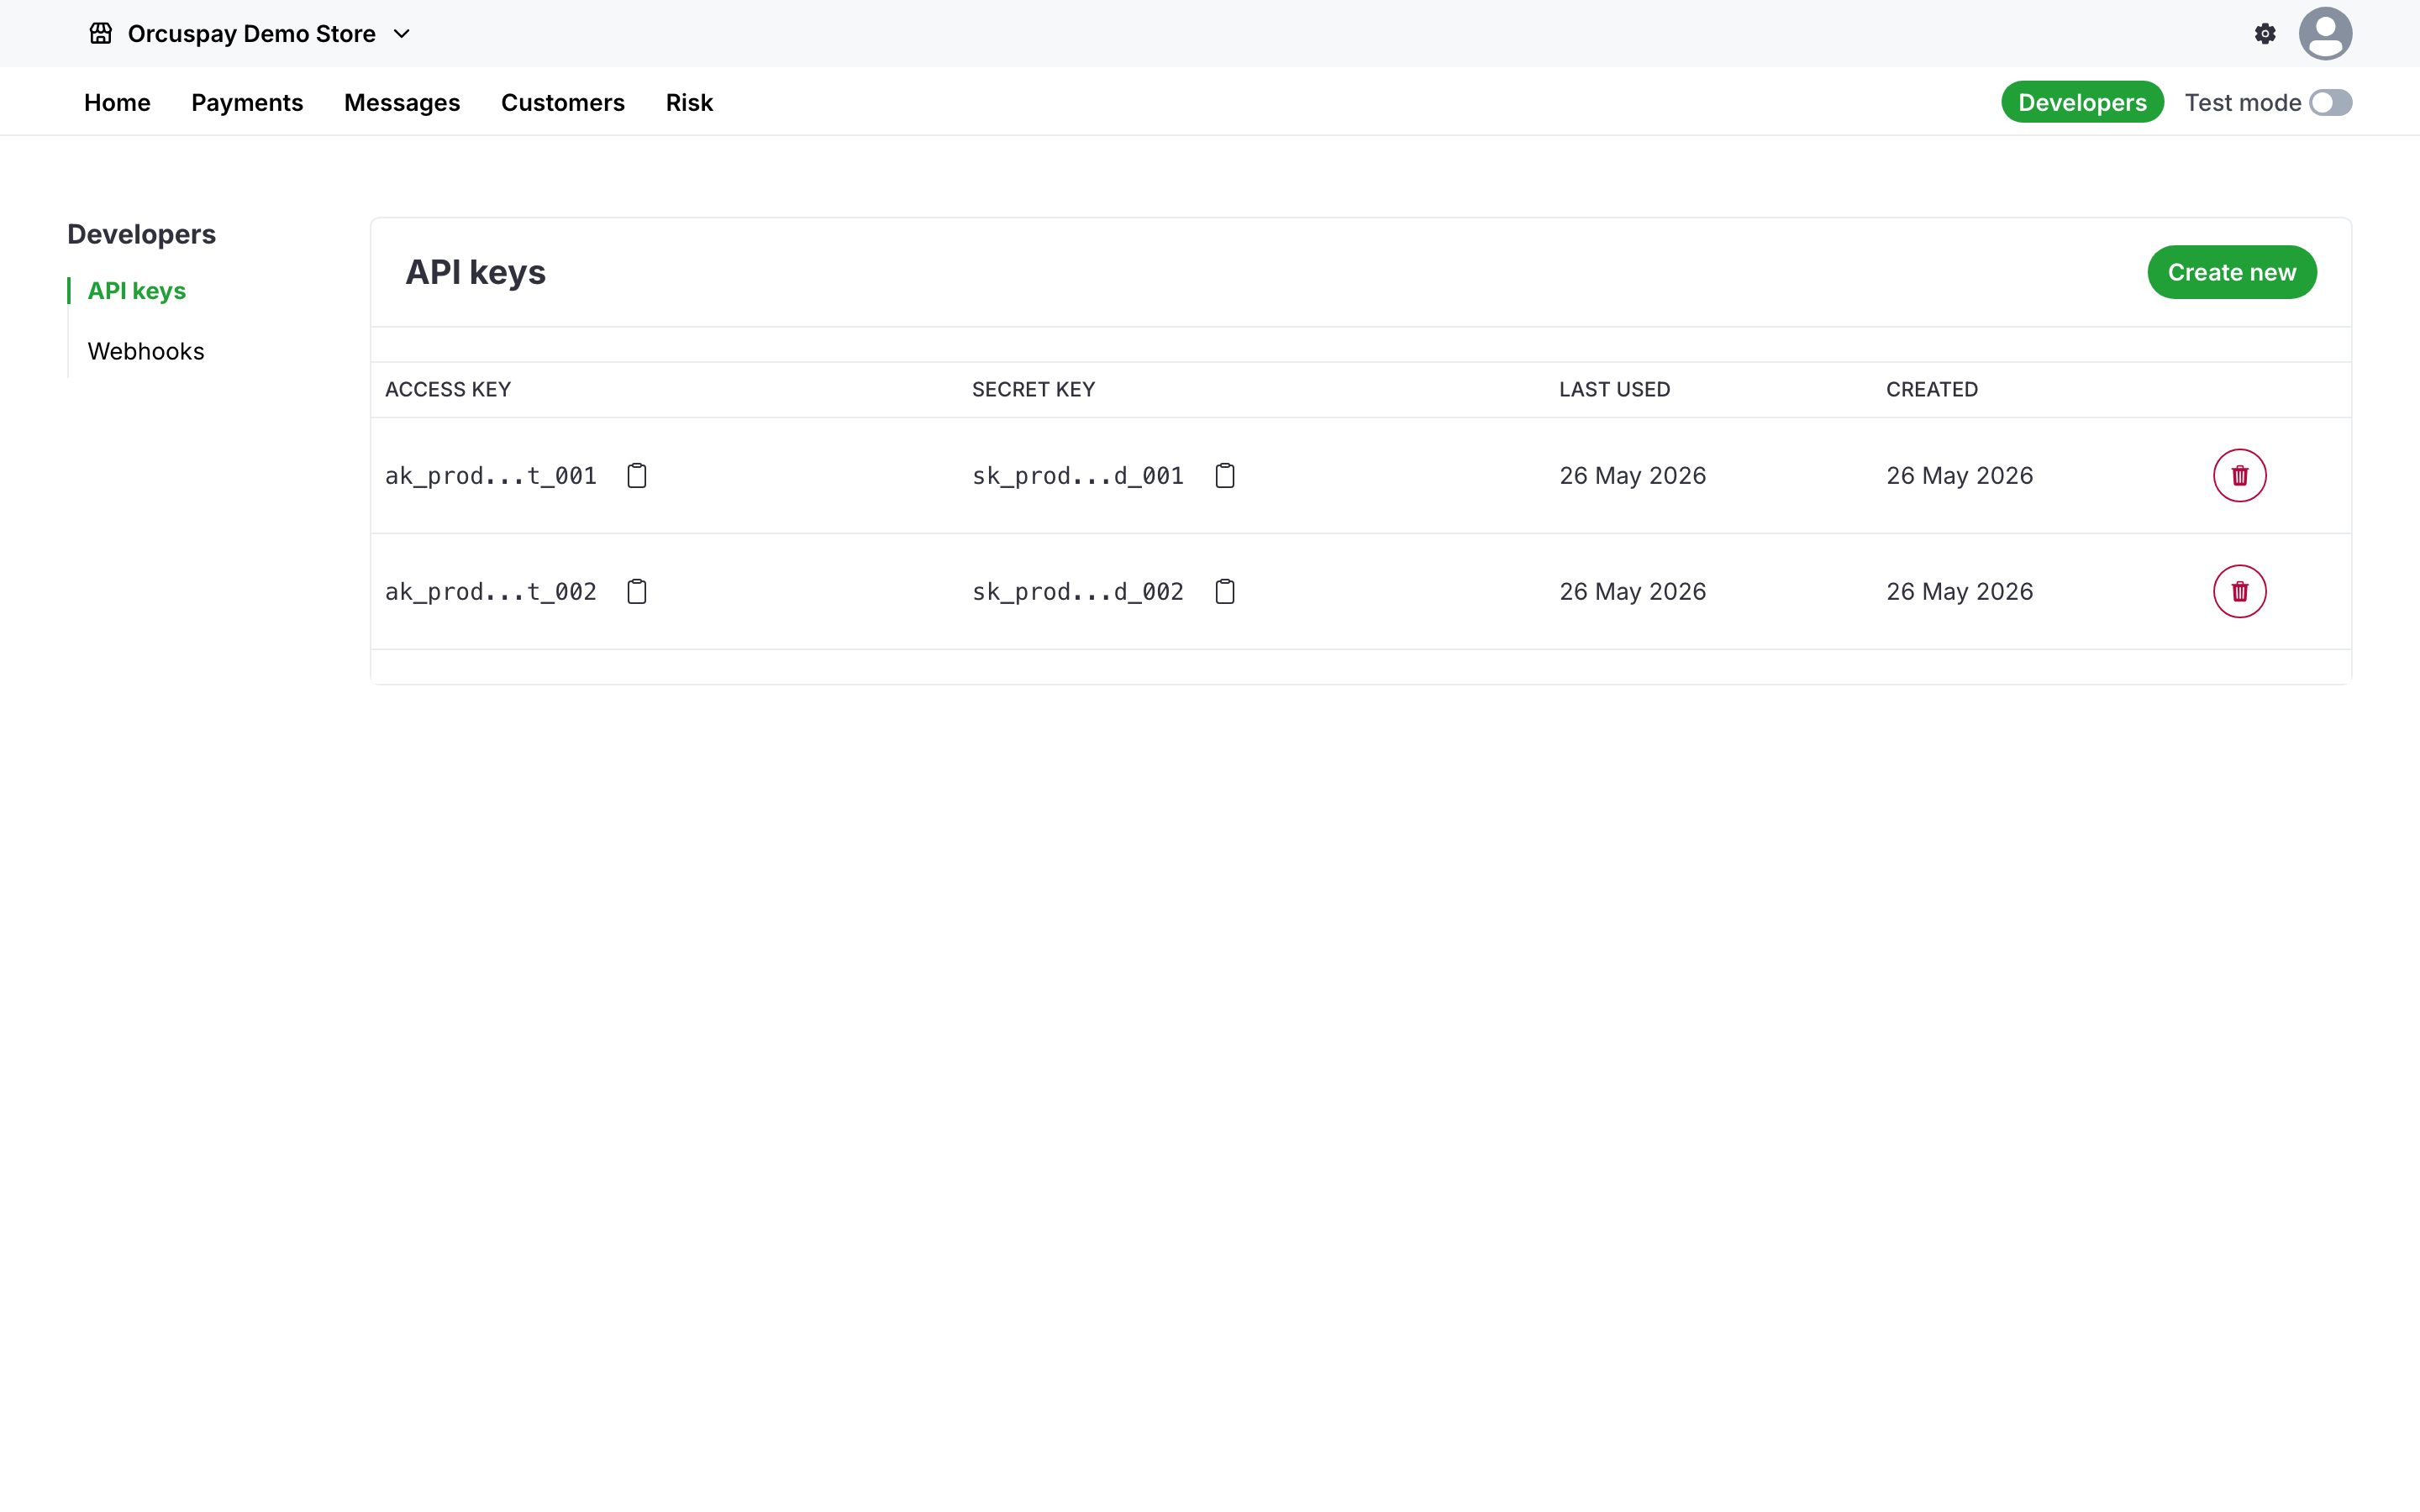
Task: Open the Payments tab
Action: [247, 103]
